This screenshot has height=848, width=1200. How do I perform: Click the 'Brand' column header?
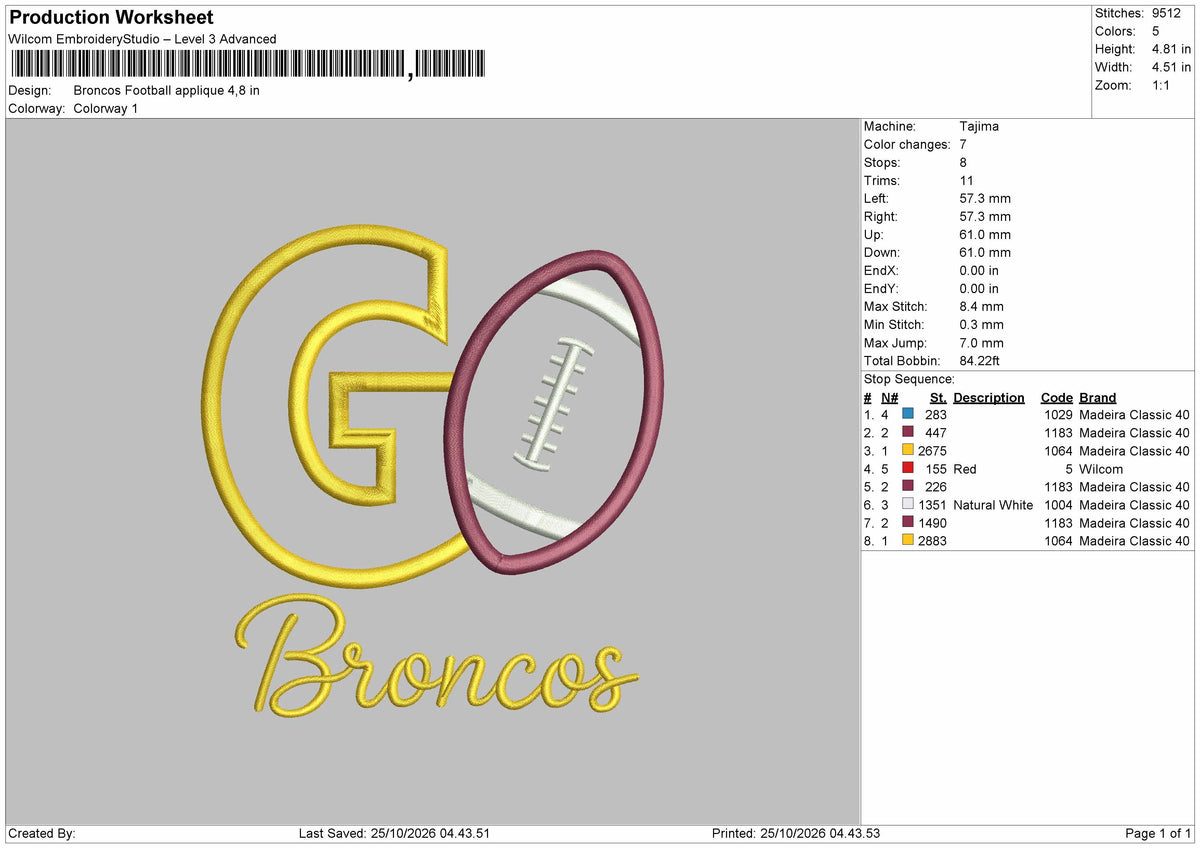click(1098, 397)
